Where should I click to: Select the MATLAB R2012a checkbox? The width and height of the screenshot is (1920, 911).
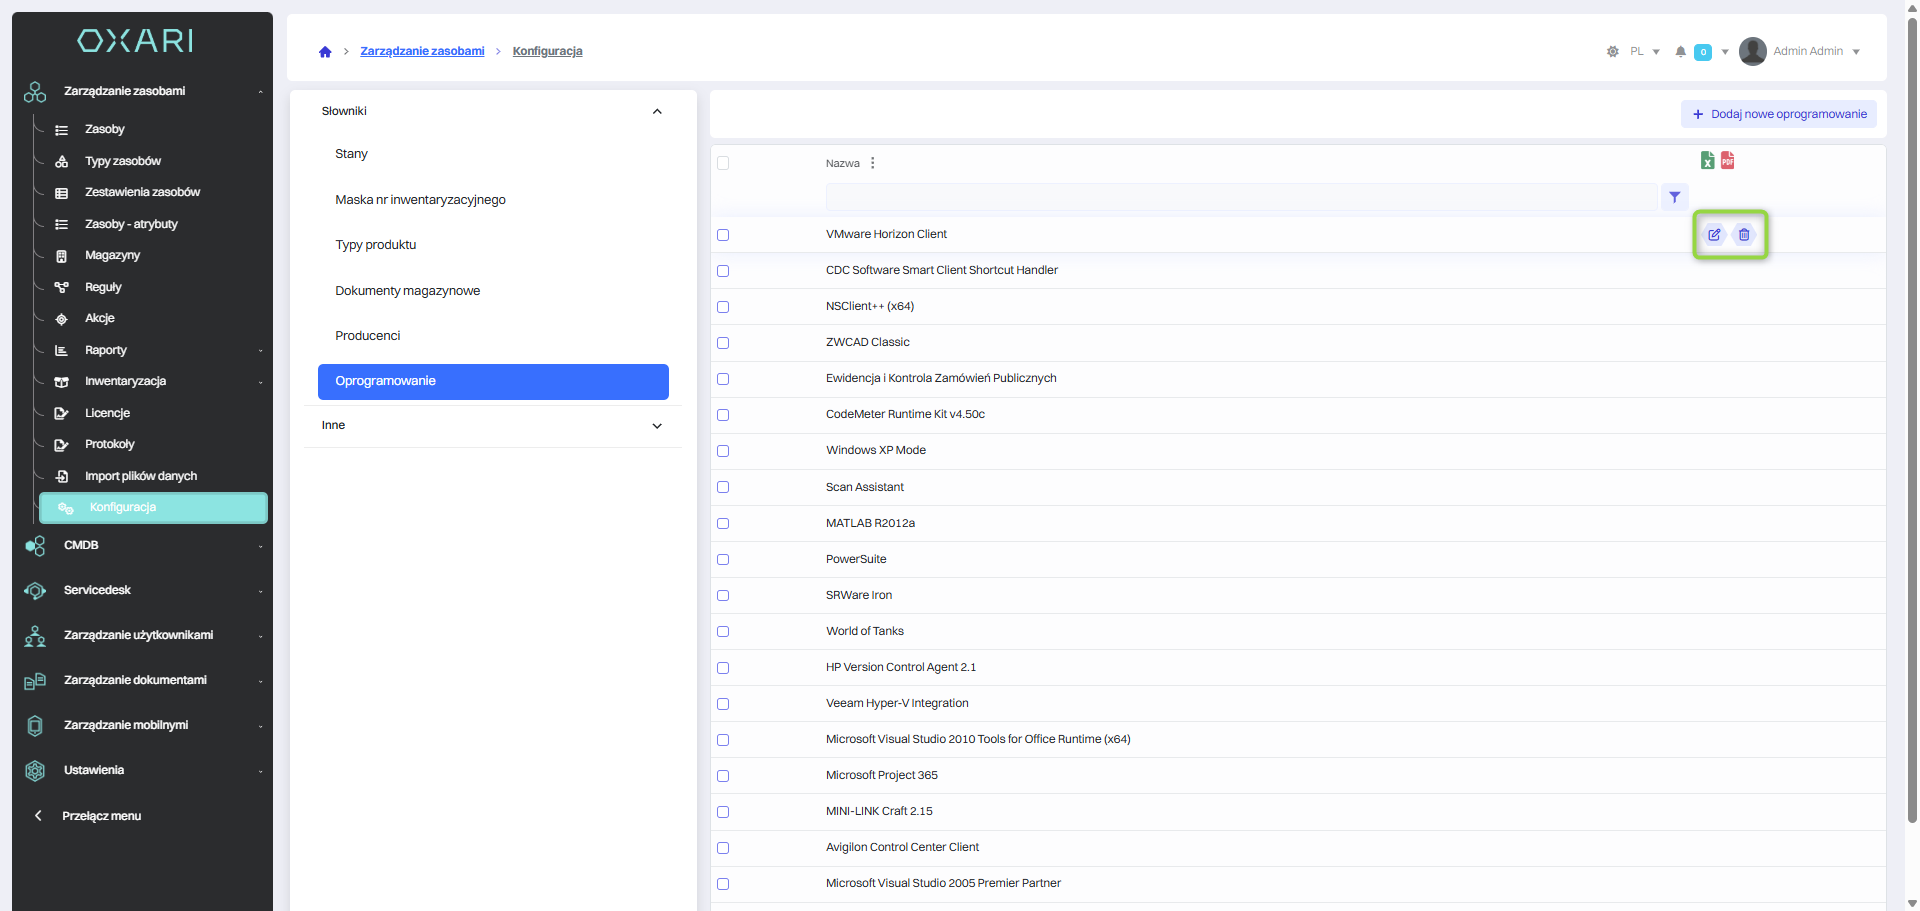tap(723, 524)
